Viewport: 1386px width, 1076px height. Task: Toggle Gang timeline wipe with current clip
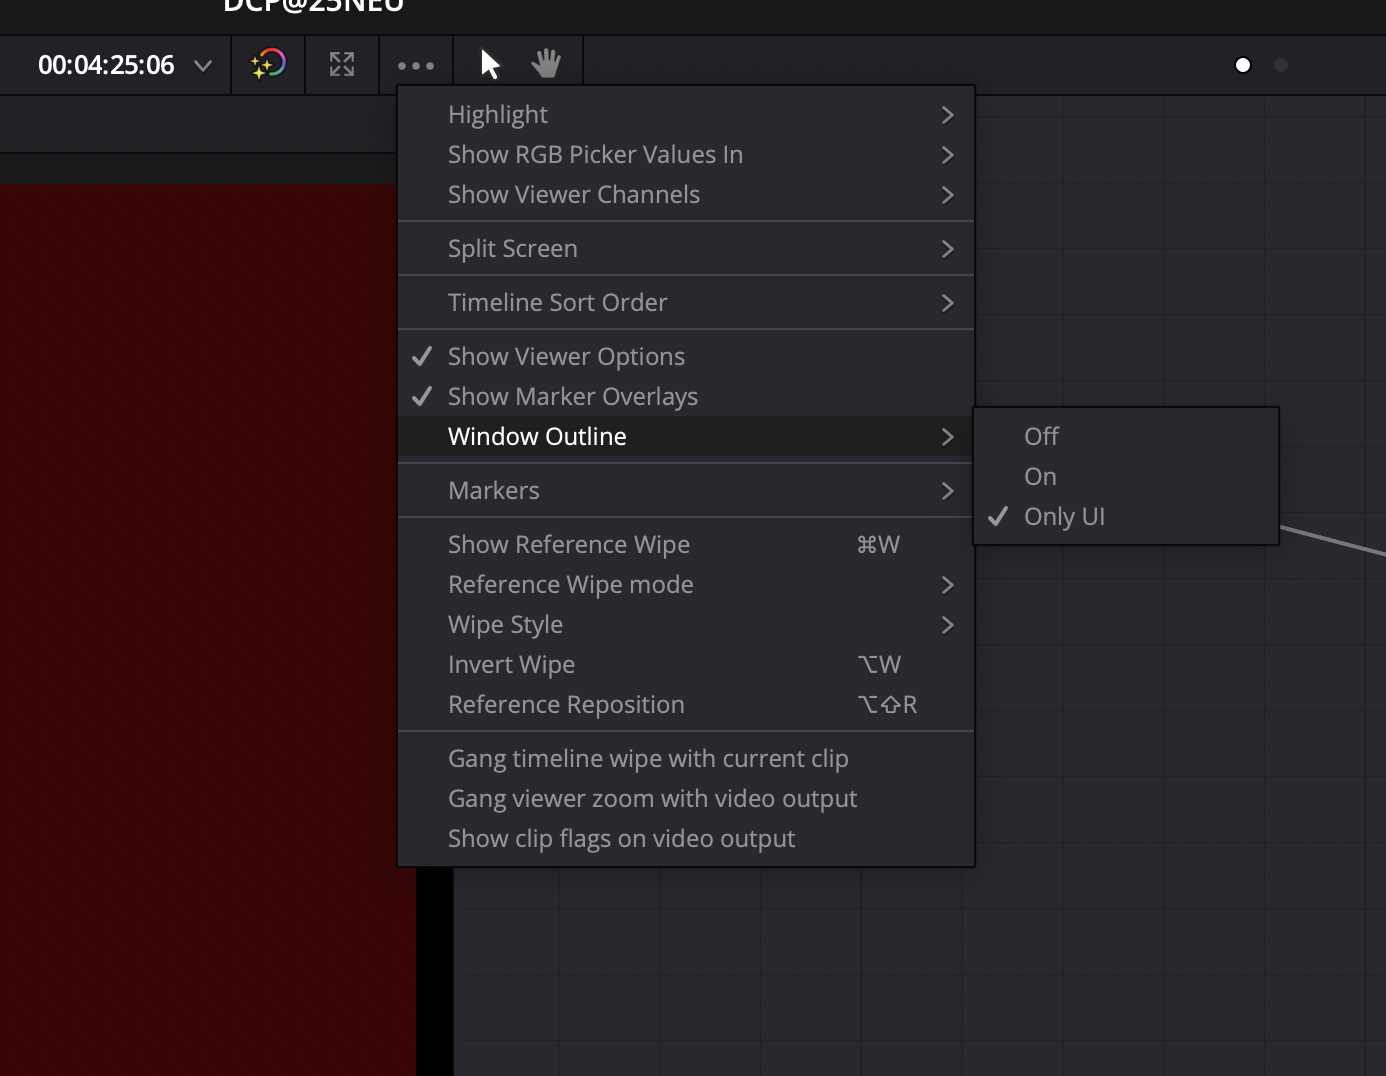point(686,759)
